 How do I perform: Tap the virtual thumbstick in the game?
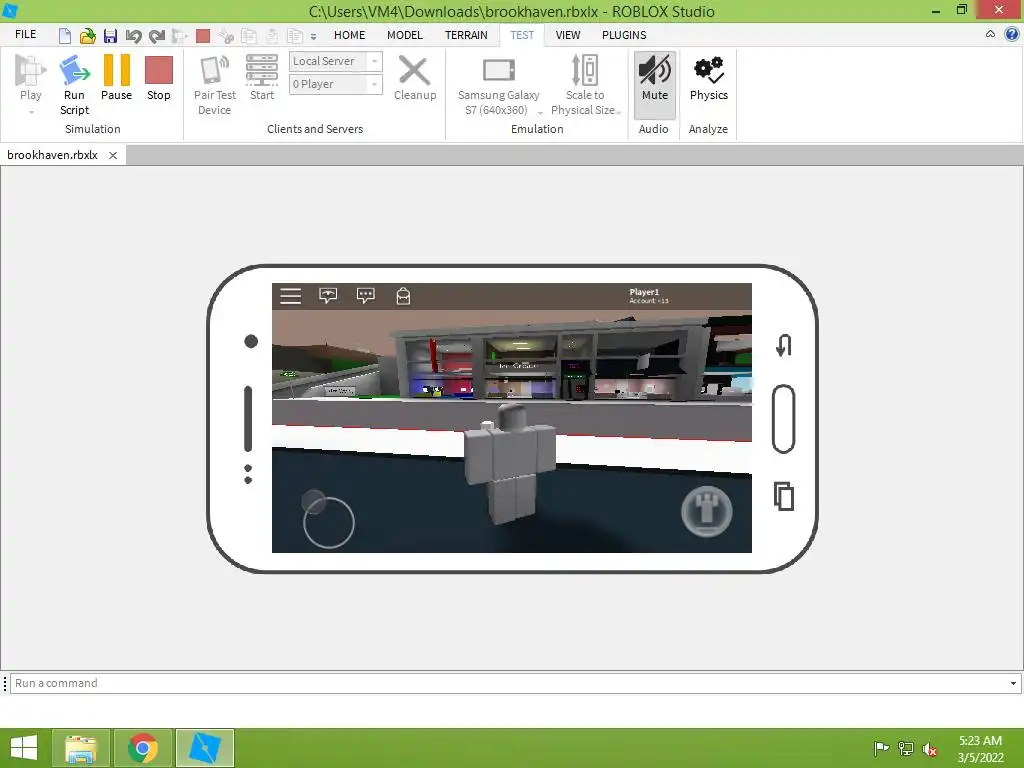tap(328, 522)
